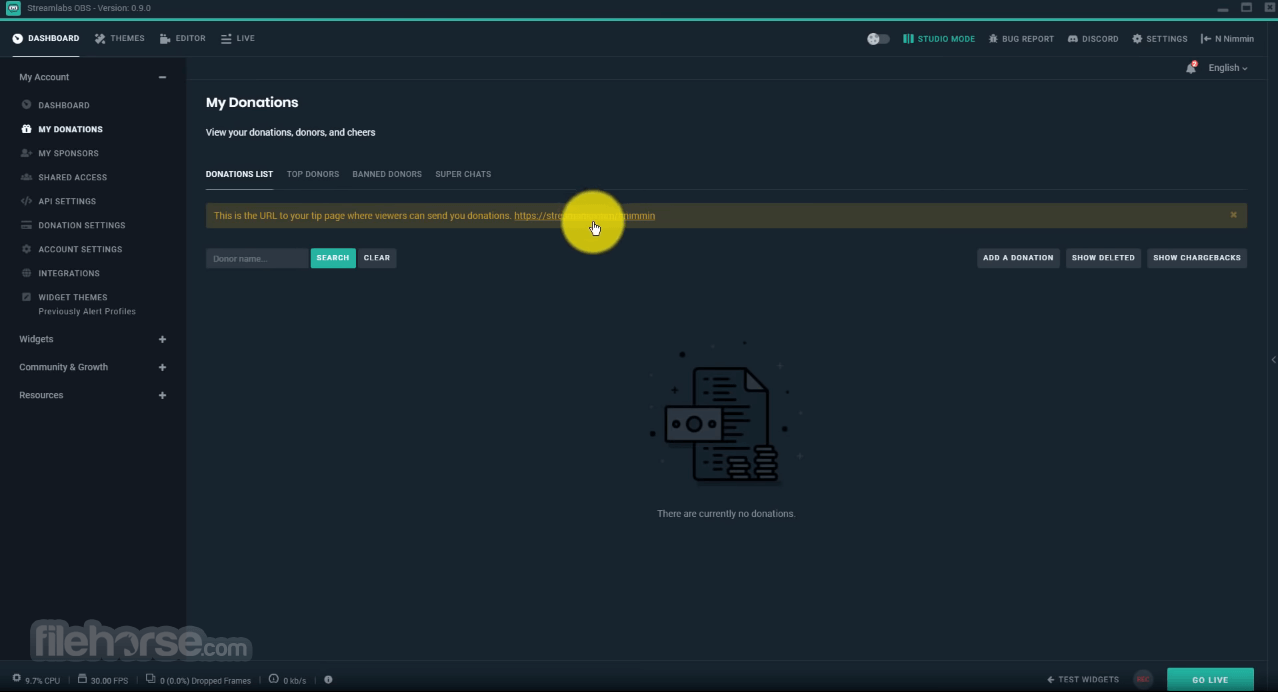
Task: Click 'There are currently no donations.' text
Action: pos(726,514)
